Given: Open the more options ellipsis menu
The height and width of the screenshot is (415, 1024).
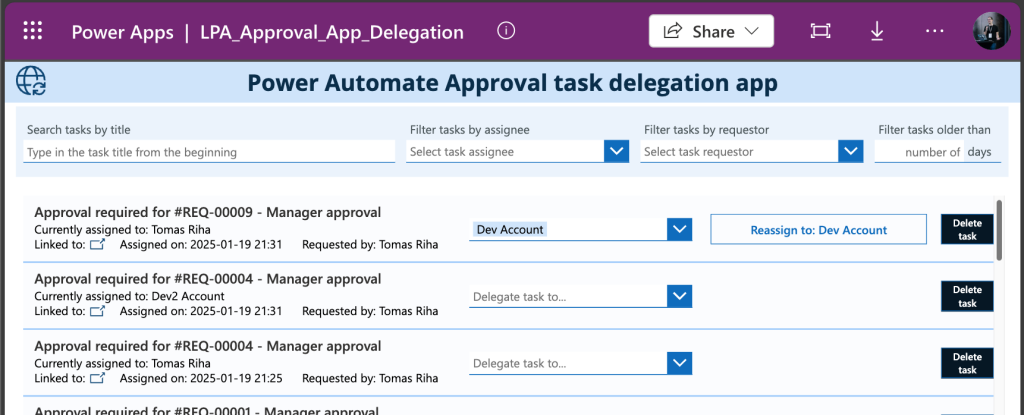Looking at the screenshot, I should click(935, 31).
